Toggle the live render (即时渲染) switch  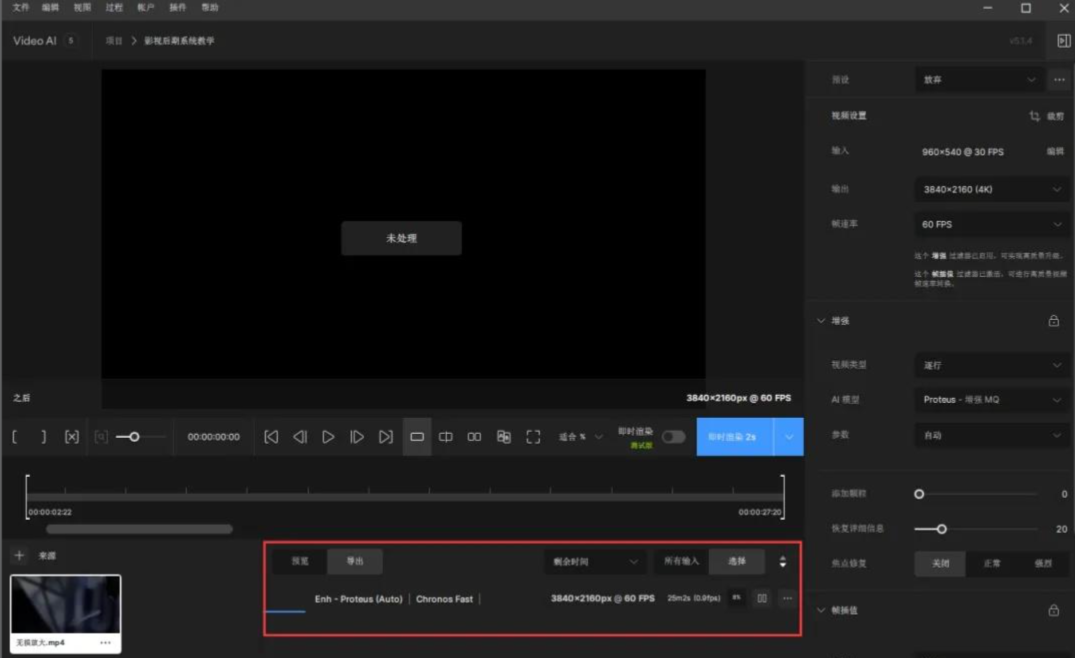click(673, 437)
